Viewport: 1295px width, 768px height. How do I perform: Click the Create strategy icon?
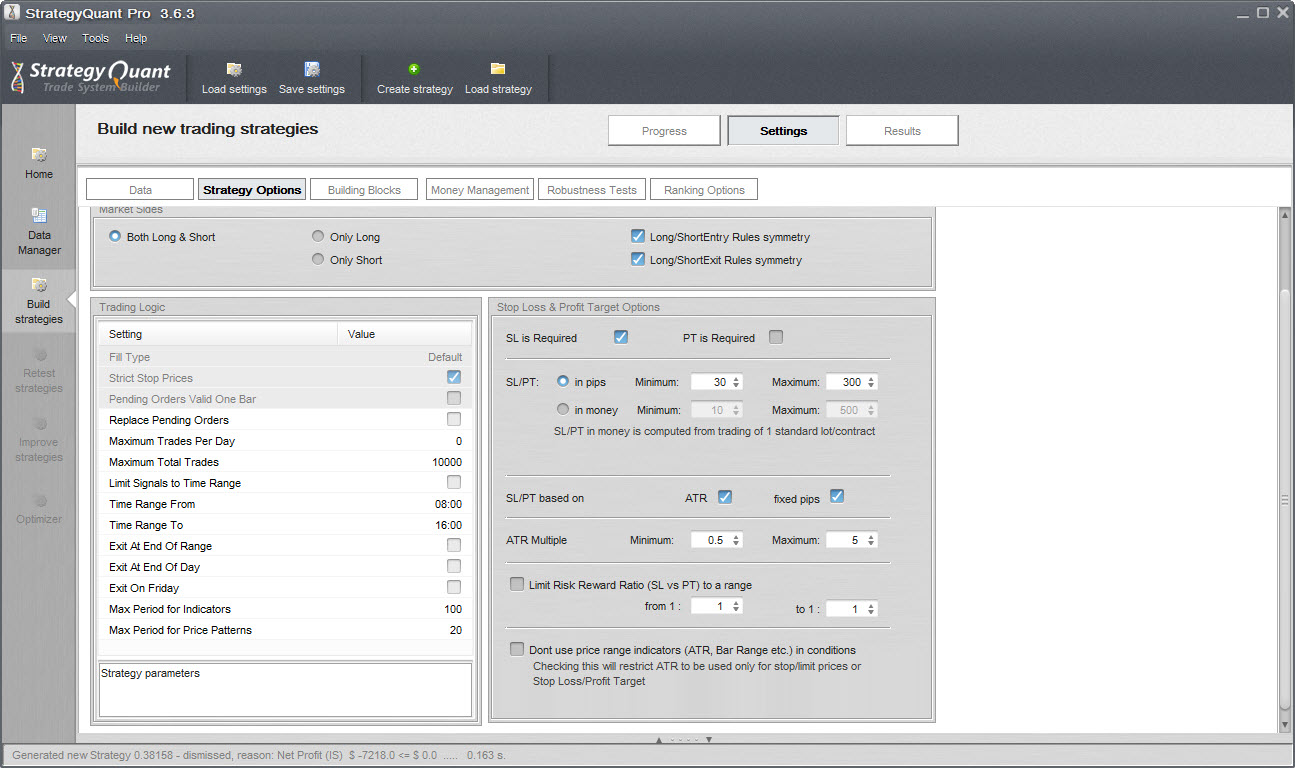point(414,69)
